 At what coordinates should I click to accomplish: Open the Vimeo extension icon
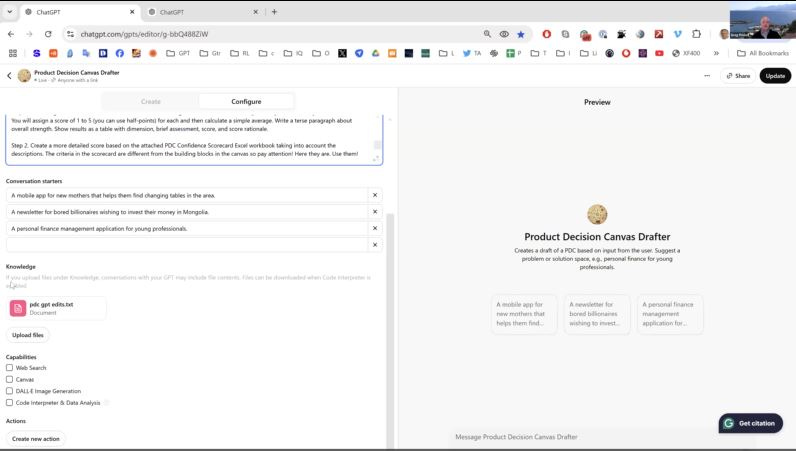coord(678,34)
